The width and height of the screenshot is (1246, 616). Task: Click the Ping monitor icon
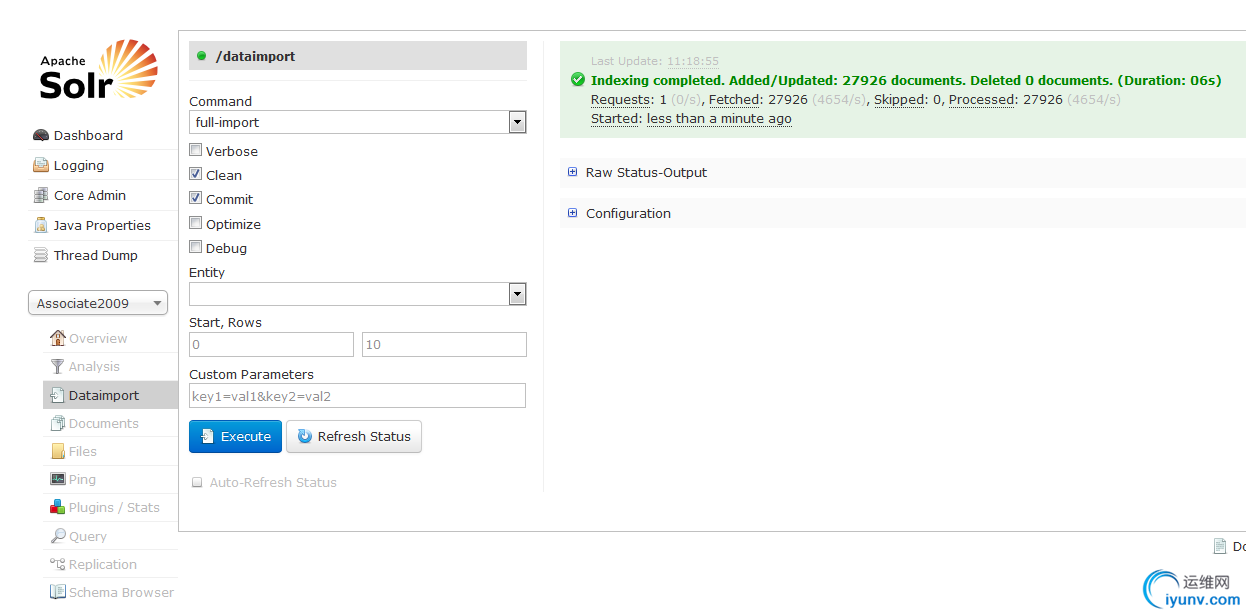click(x=58, y=479)
